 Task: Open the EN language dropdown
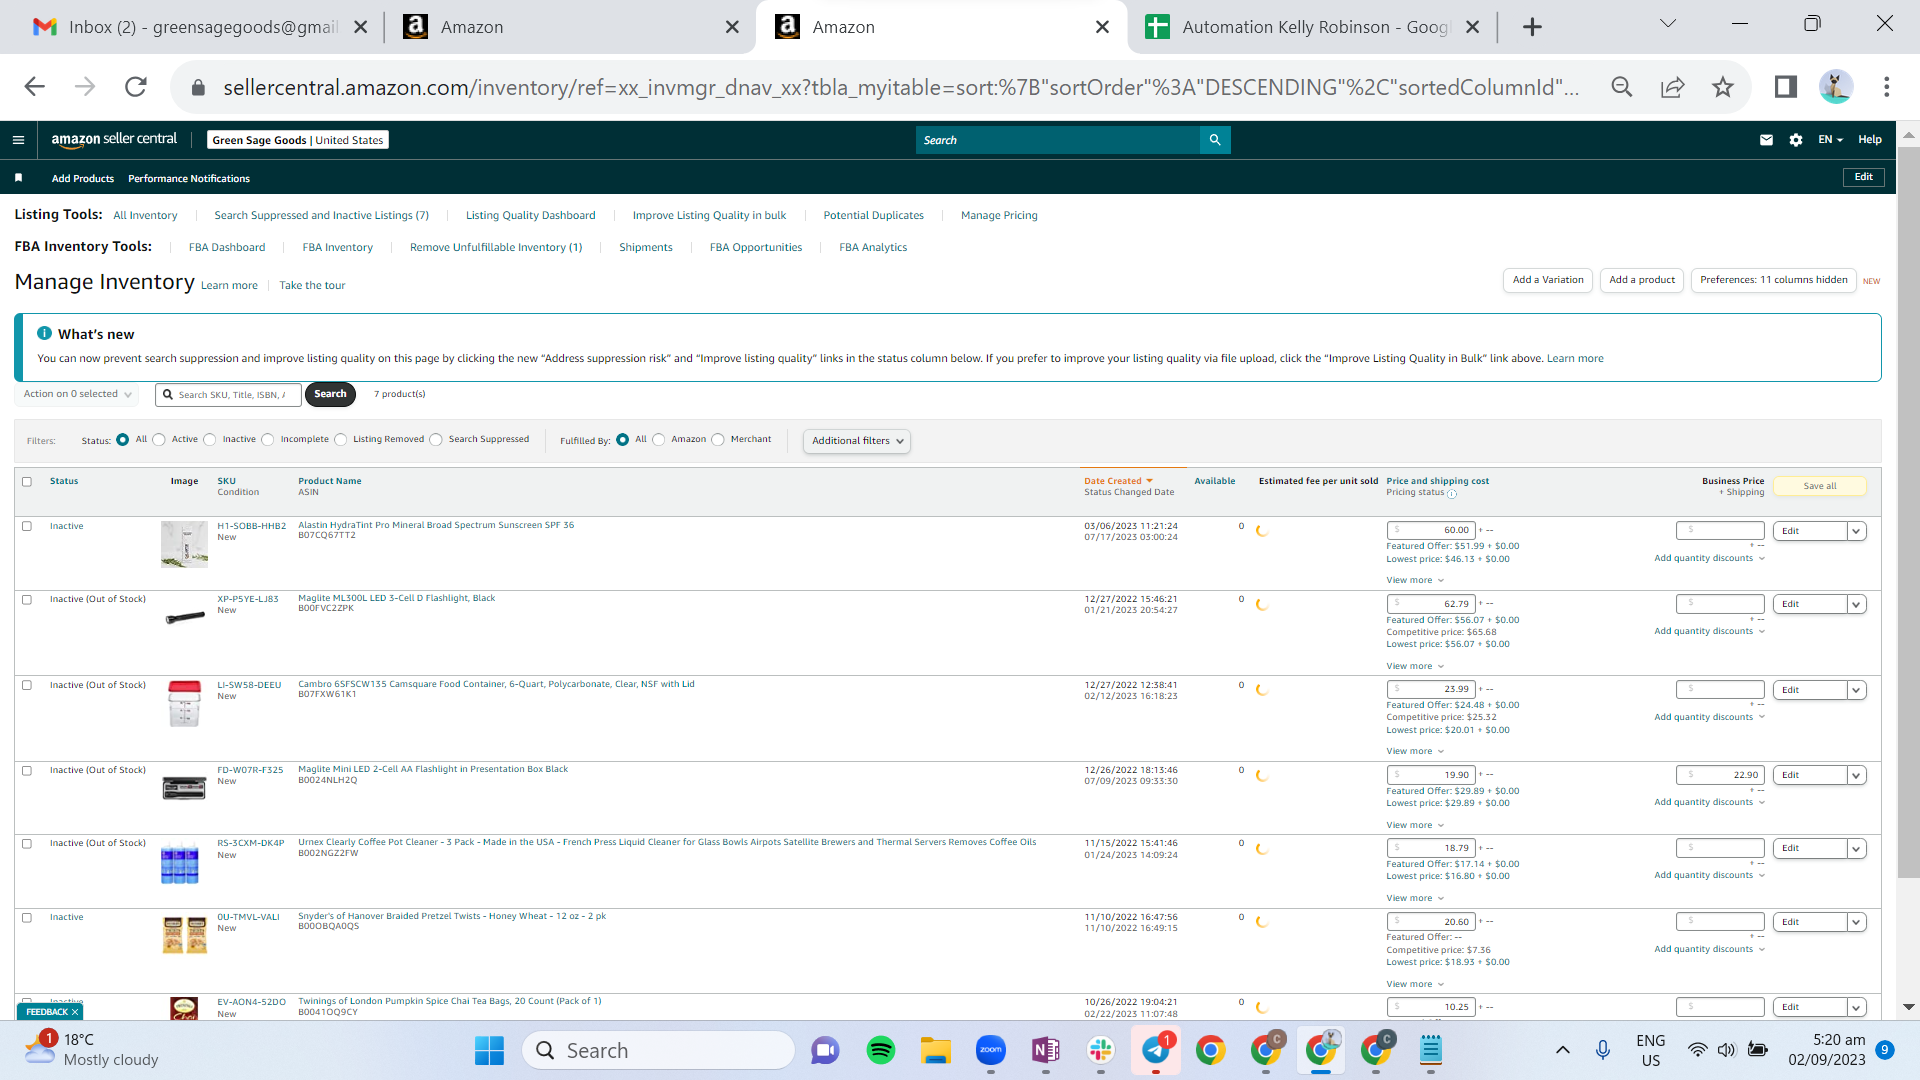(x=1830, y=140)
